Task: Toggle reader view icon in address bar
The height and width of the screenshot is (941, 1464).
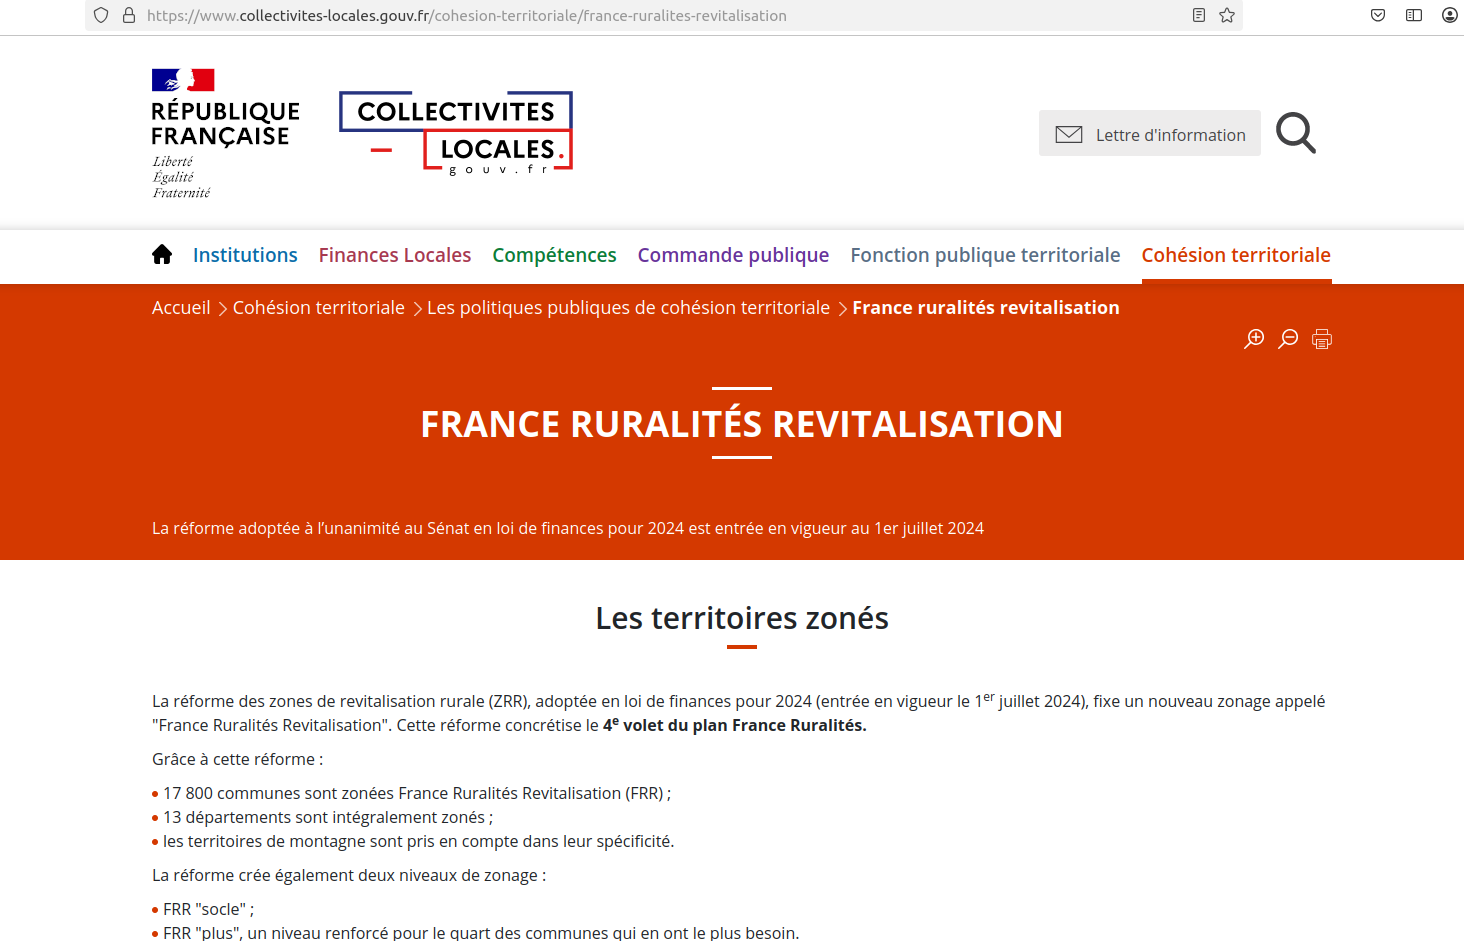Action: click(x=1199, y=15)
